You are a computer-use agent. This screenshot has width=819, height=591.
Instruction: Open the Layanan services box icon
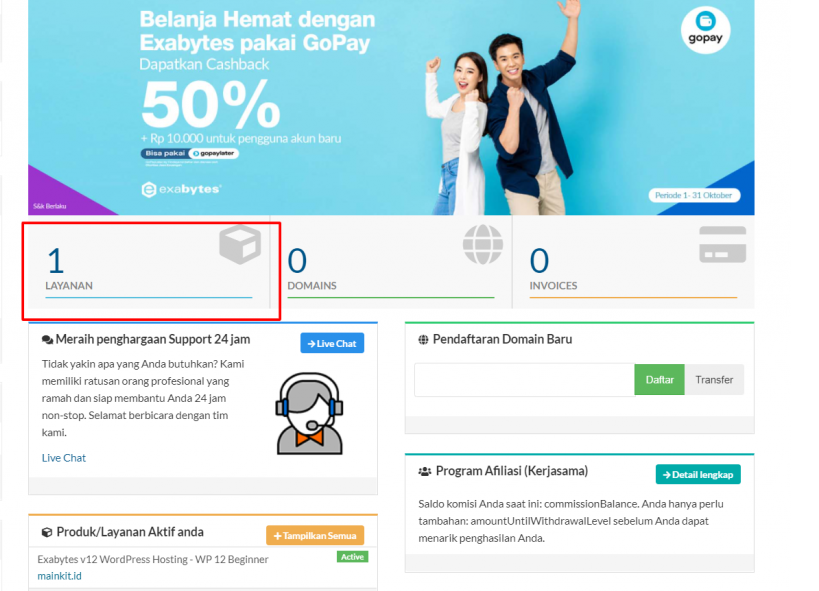point(240,244)
